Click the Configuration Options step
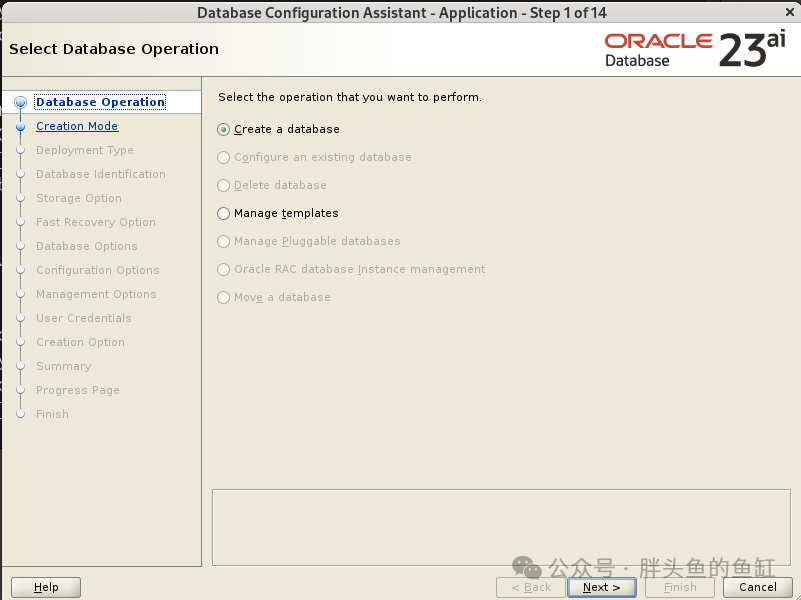Viewport: 801px width, 600px height. coord(98,270)
